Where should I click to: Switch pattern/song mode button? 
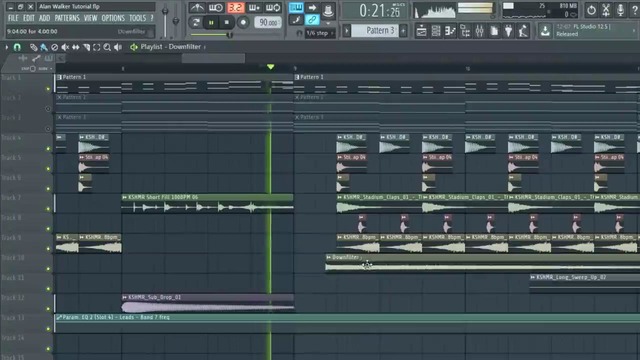click(x=196, y=22)
